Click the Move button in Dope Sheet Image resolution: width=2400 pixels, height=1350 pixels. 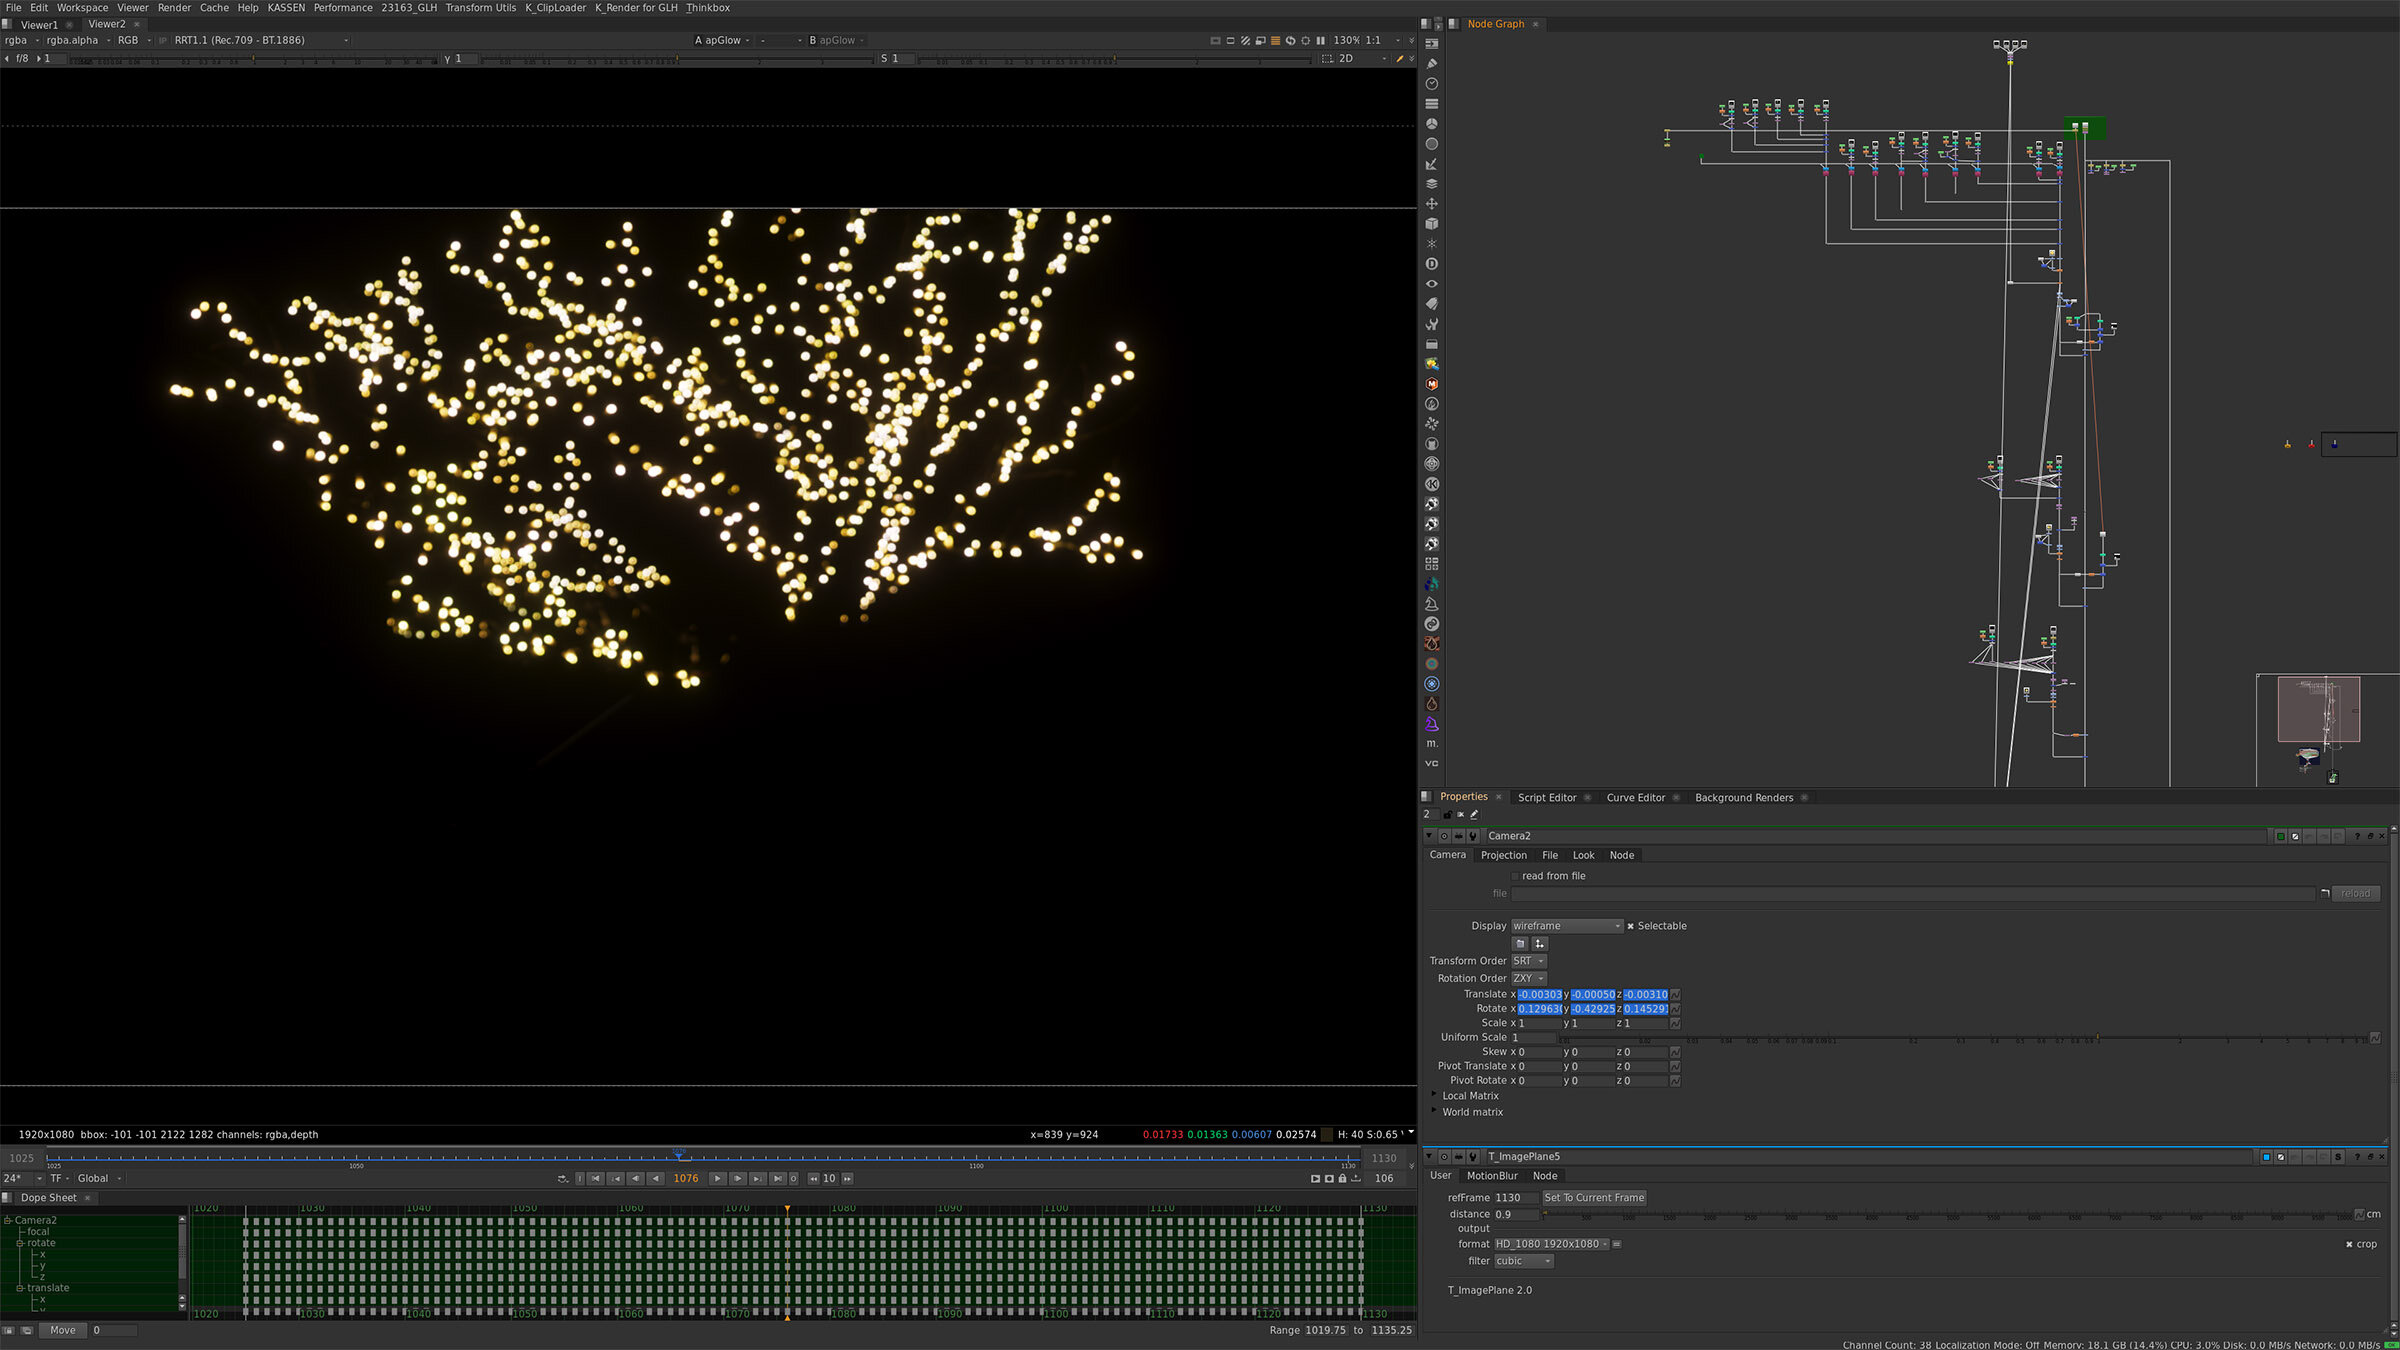62,1330
